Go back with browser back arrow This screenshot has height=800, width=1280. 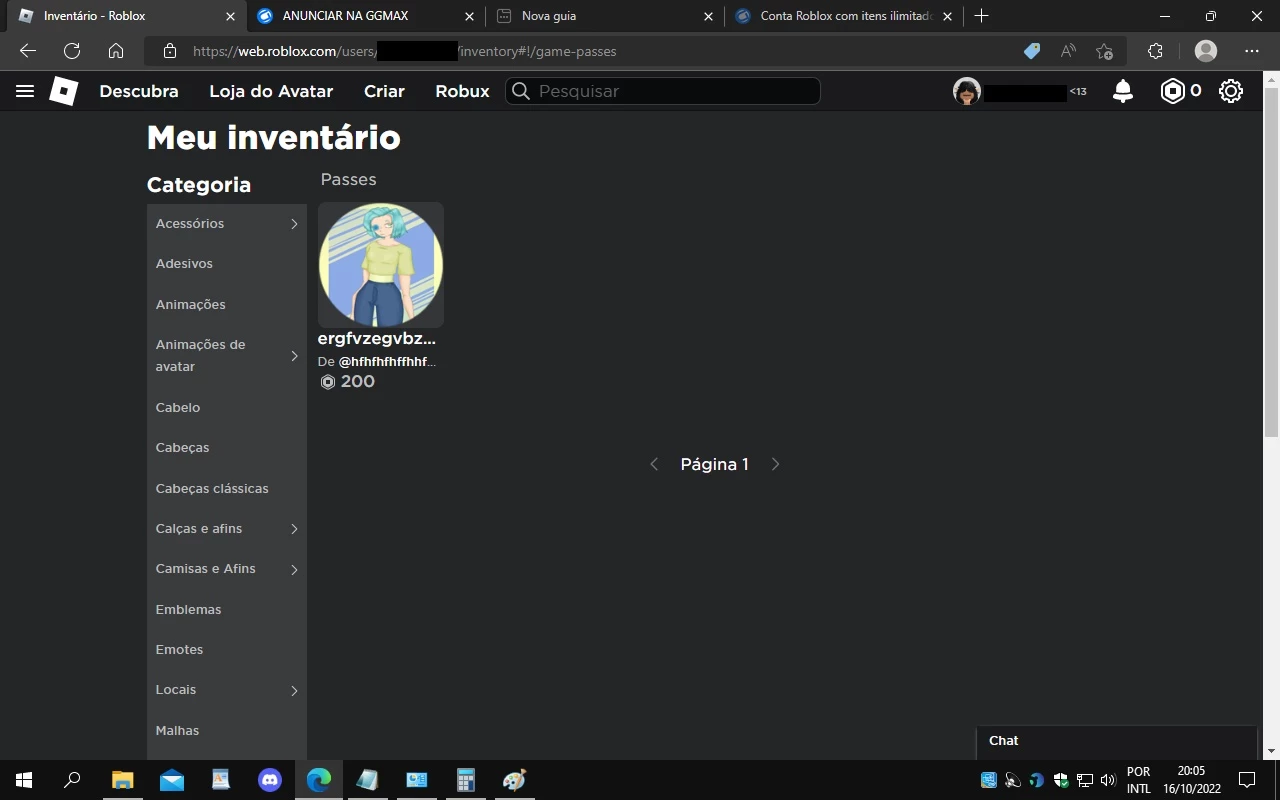click(x=28, y=51)
